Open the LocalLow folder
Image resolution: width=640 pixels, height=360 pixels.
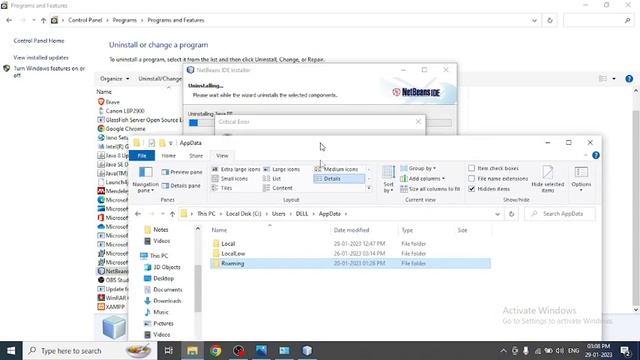click(x=233, y=253)
